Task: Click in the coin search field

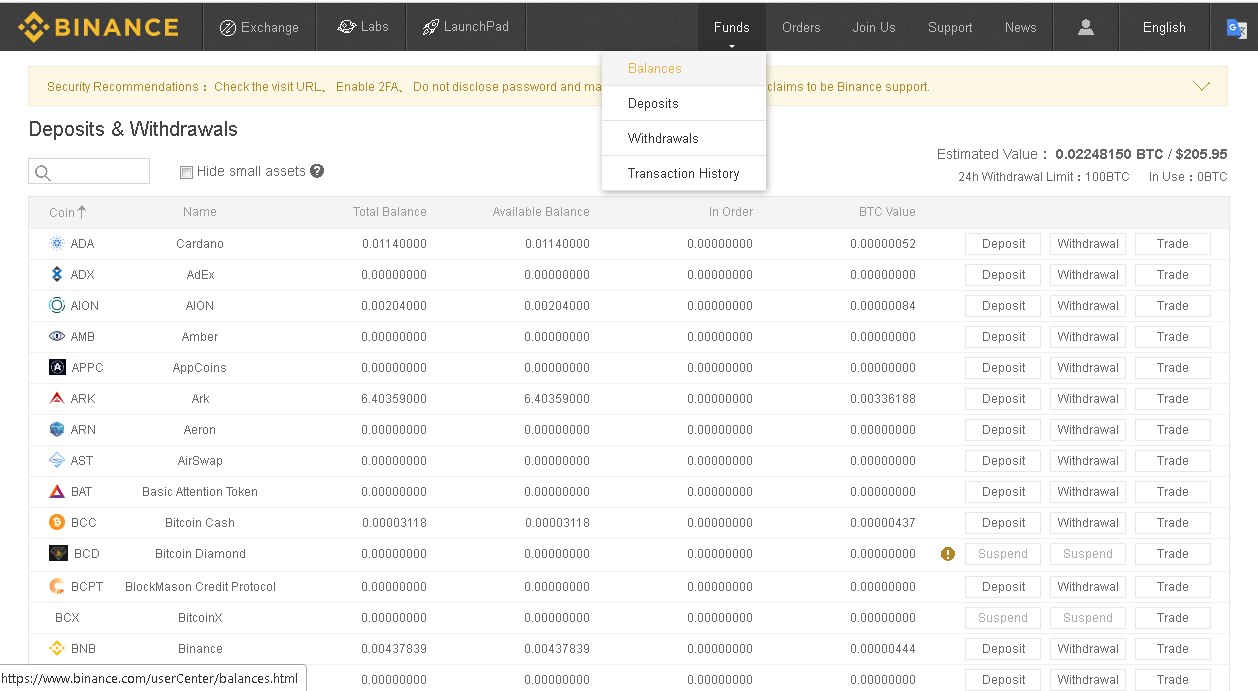Action: [x=89, y=171]
